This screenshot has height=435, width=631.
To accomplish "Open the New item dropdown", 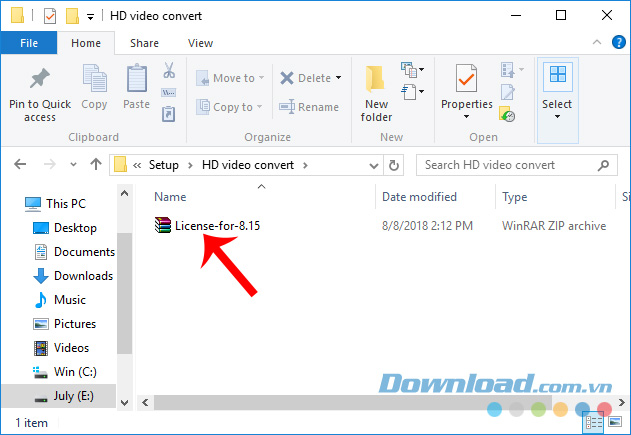I will point(412,70).
